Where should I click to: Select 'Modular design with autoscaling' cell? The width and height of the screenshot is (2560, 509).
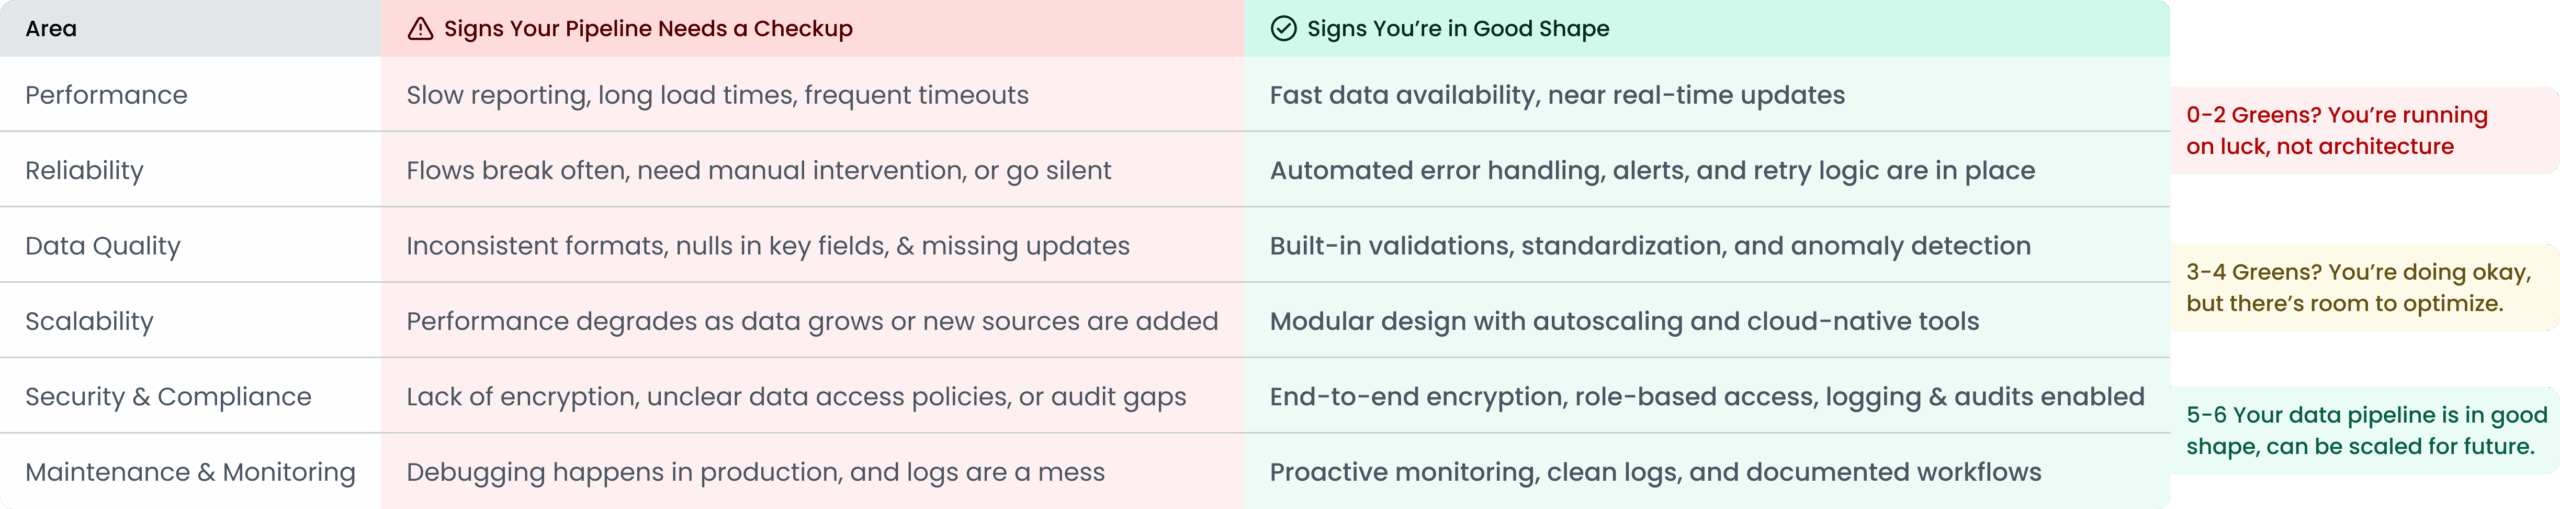pyautogui.click(x=1624, y=322)
